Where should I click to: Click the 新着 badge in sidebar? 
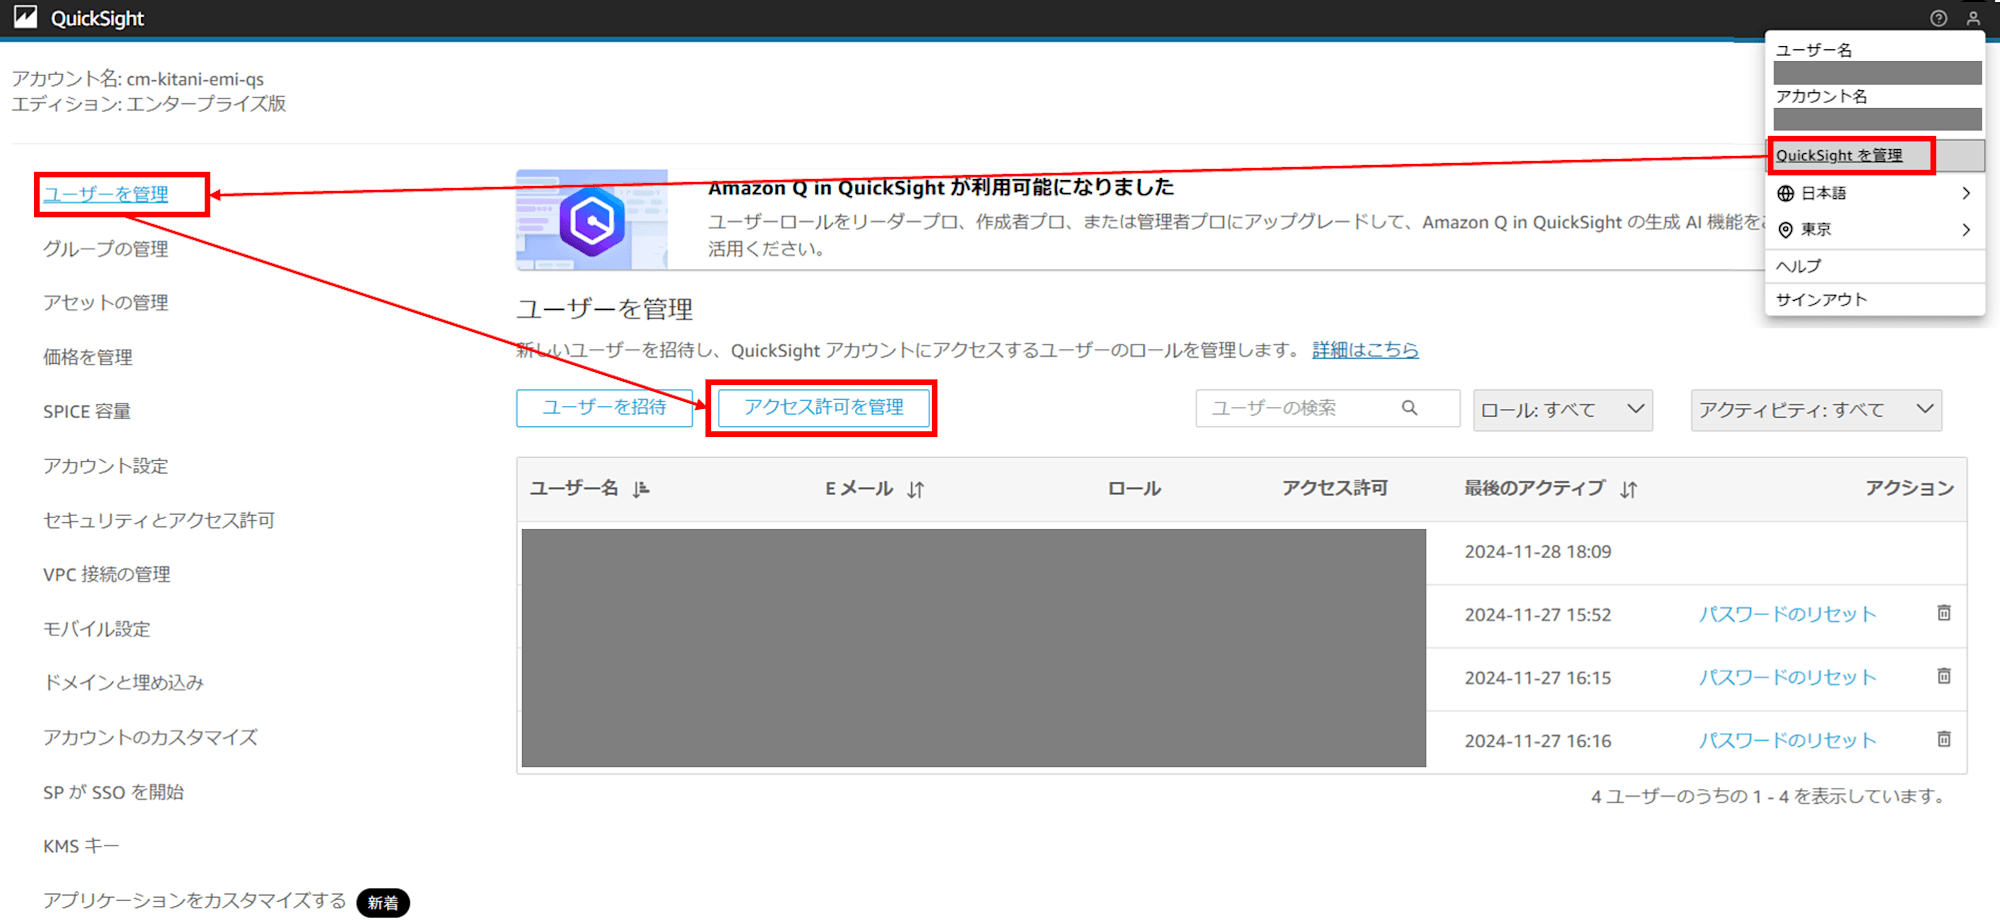383,903
